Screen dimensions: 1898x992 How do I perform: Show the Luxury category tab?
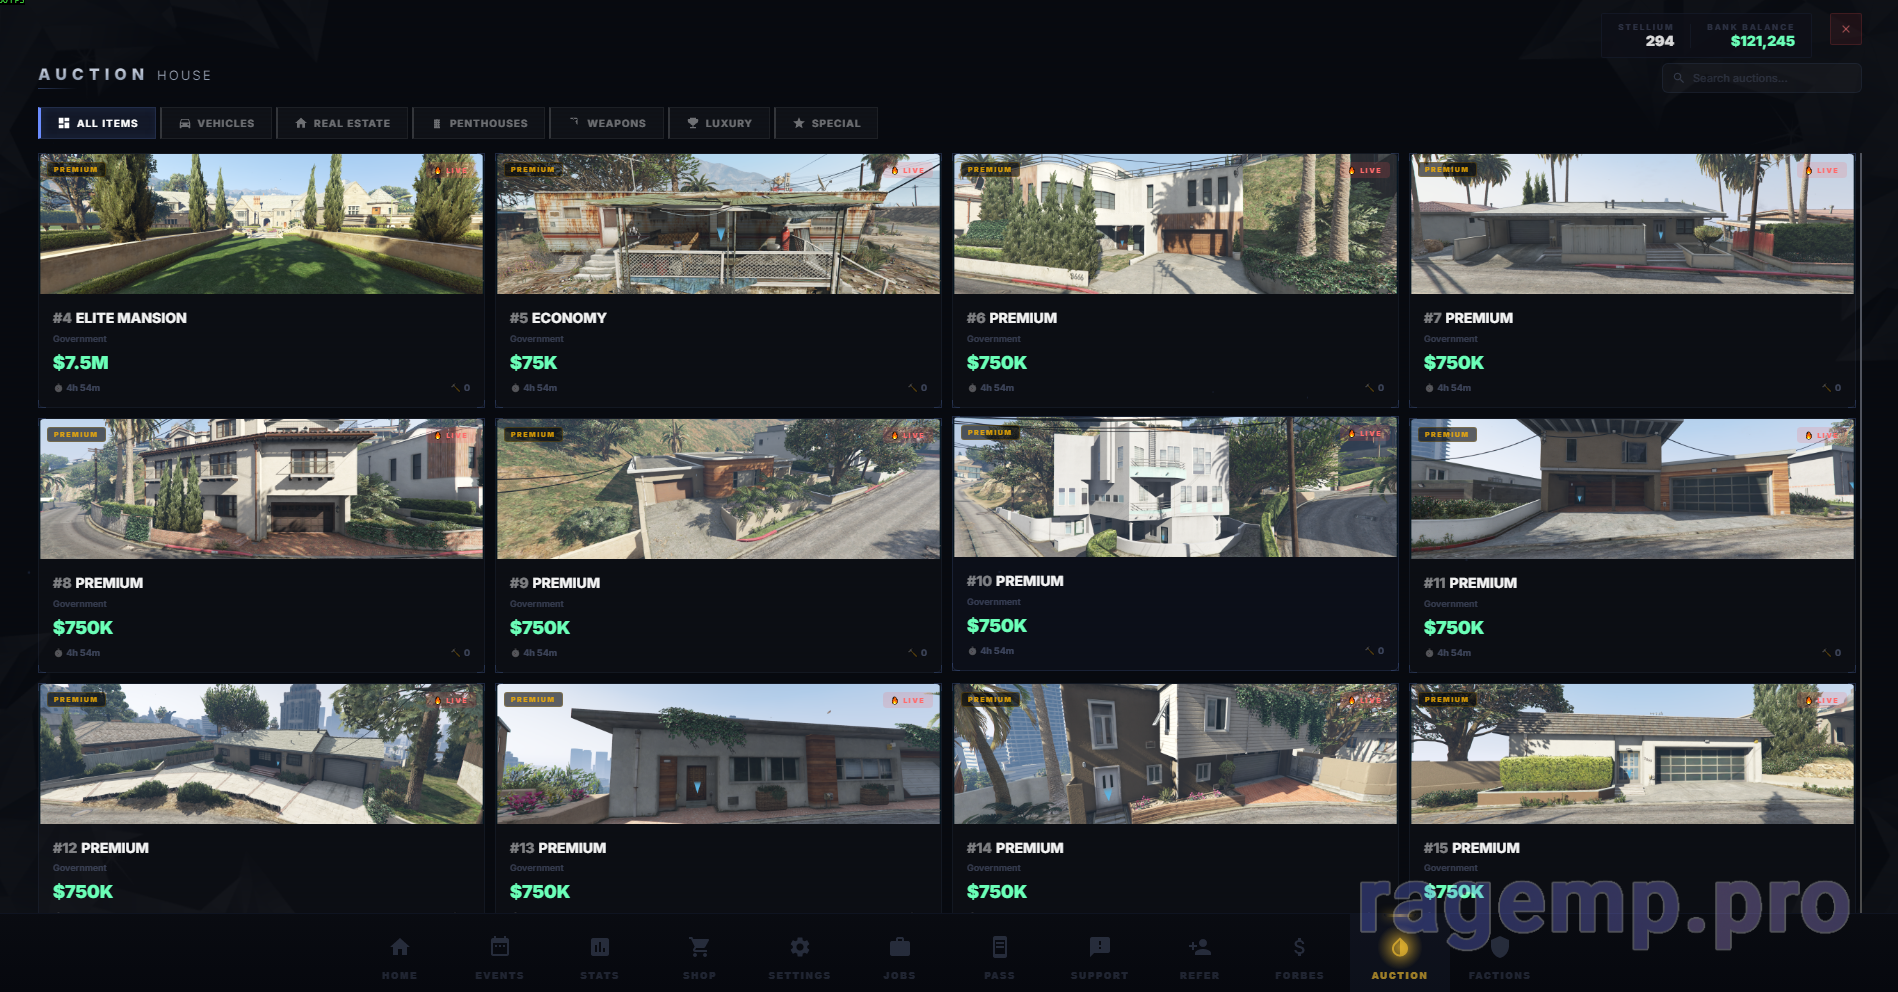coord(719,123)
